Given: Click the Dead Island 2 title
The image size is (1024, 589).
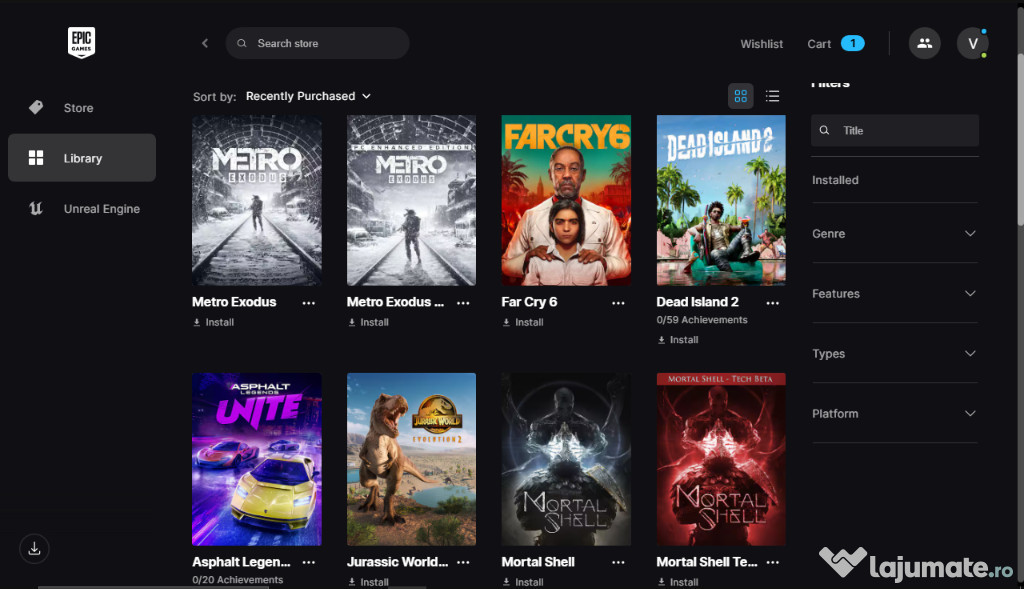Looking at the screenshot, I should pyautogui.click(x=697, y=302).
